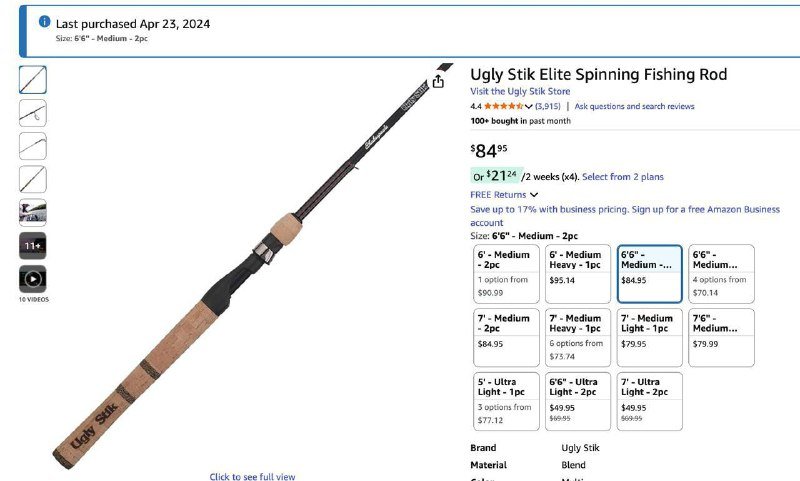Click the info icon in the Last purchased banner
This screenshot has height=481, width=800.
click(x=44, y=22)
